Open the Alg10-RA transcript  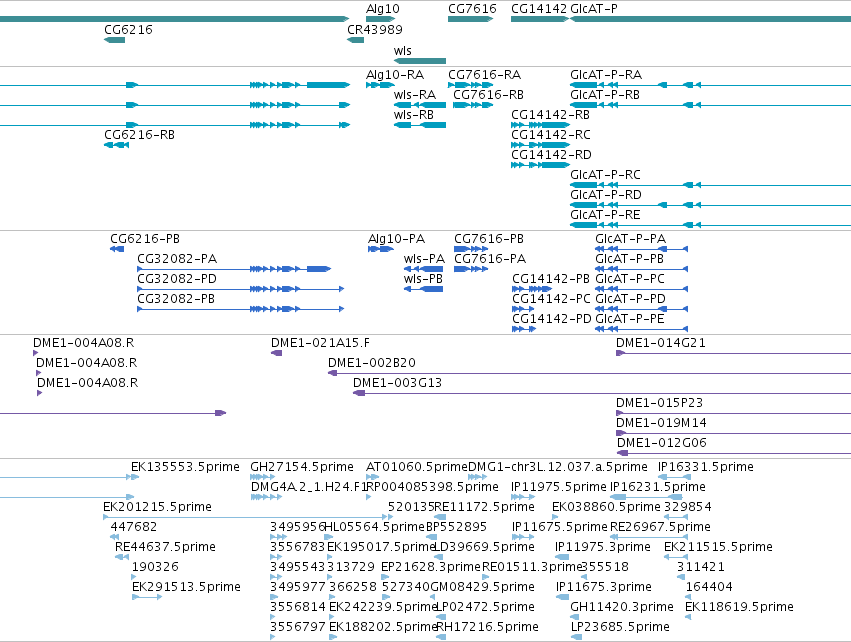tap(395, 74)
